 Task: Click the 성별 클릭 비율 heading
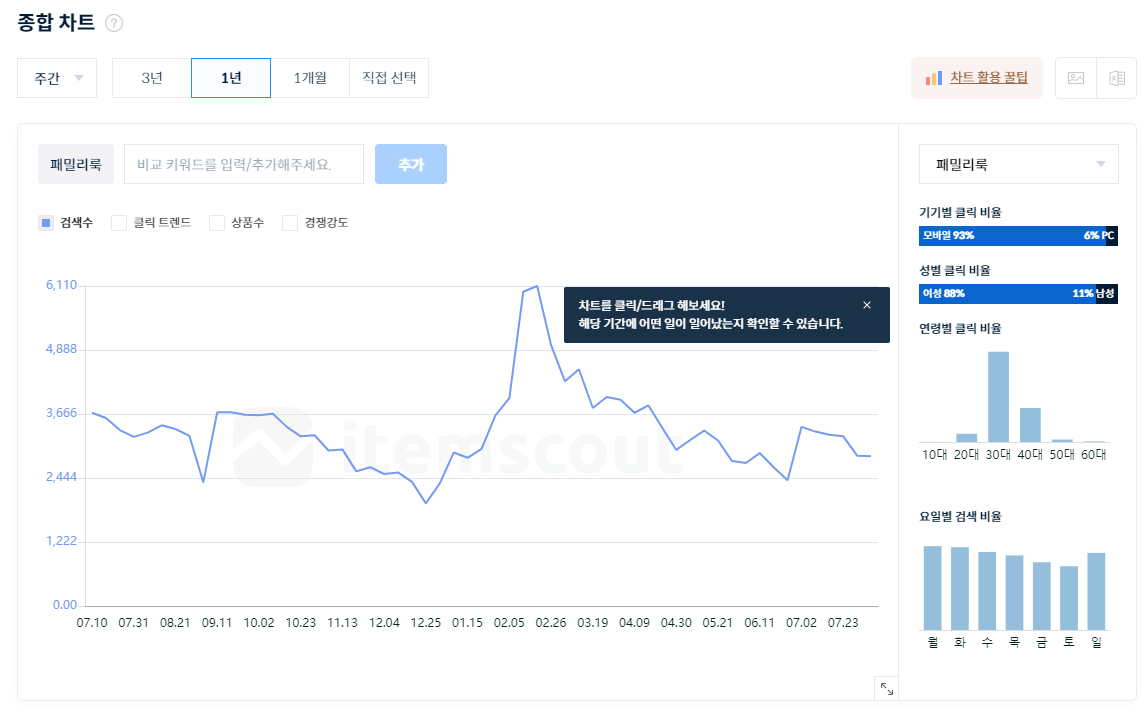[955, 271]
